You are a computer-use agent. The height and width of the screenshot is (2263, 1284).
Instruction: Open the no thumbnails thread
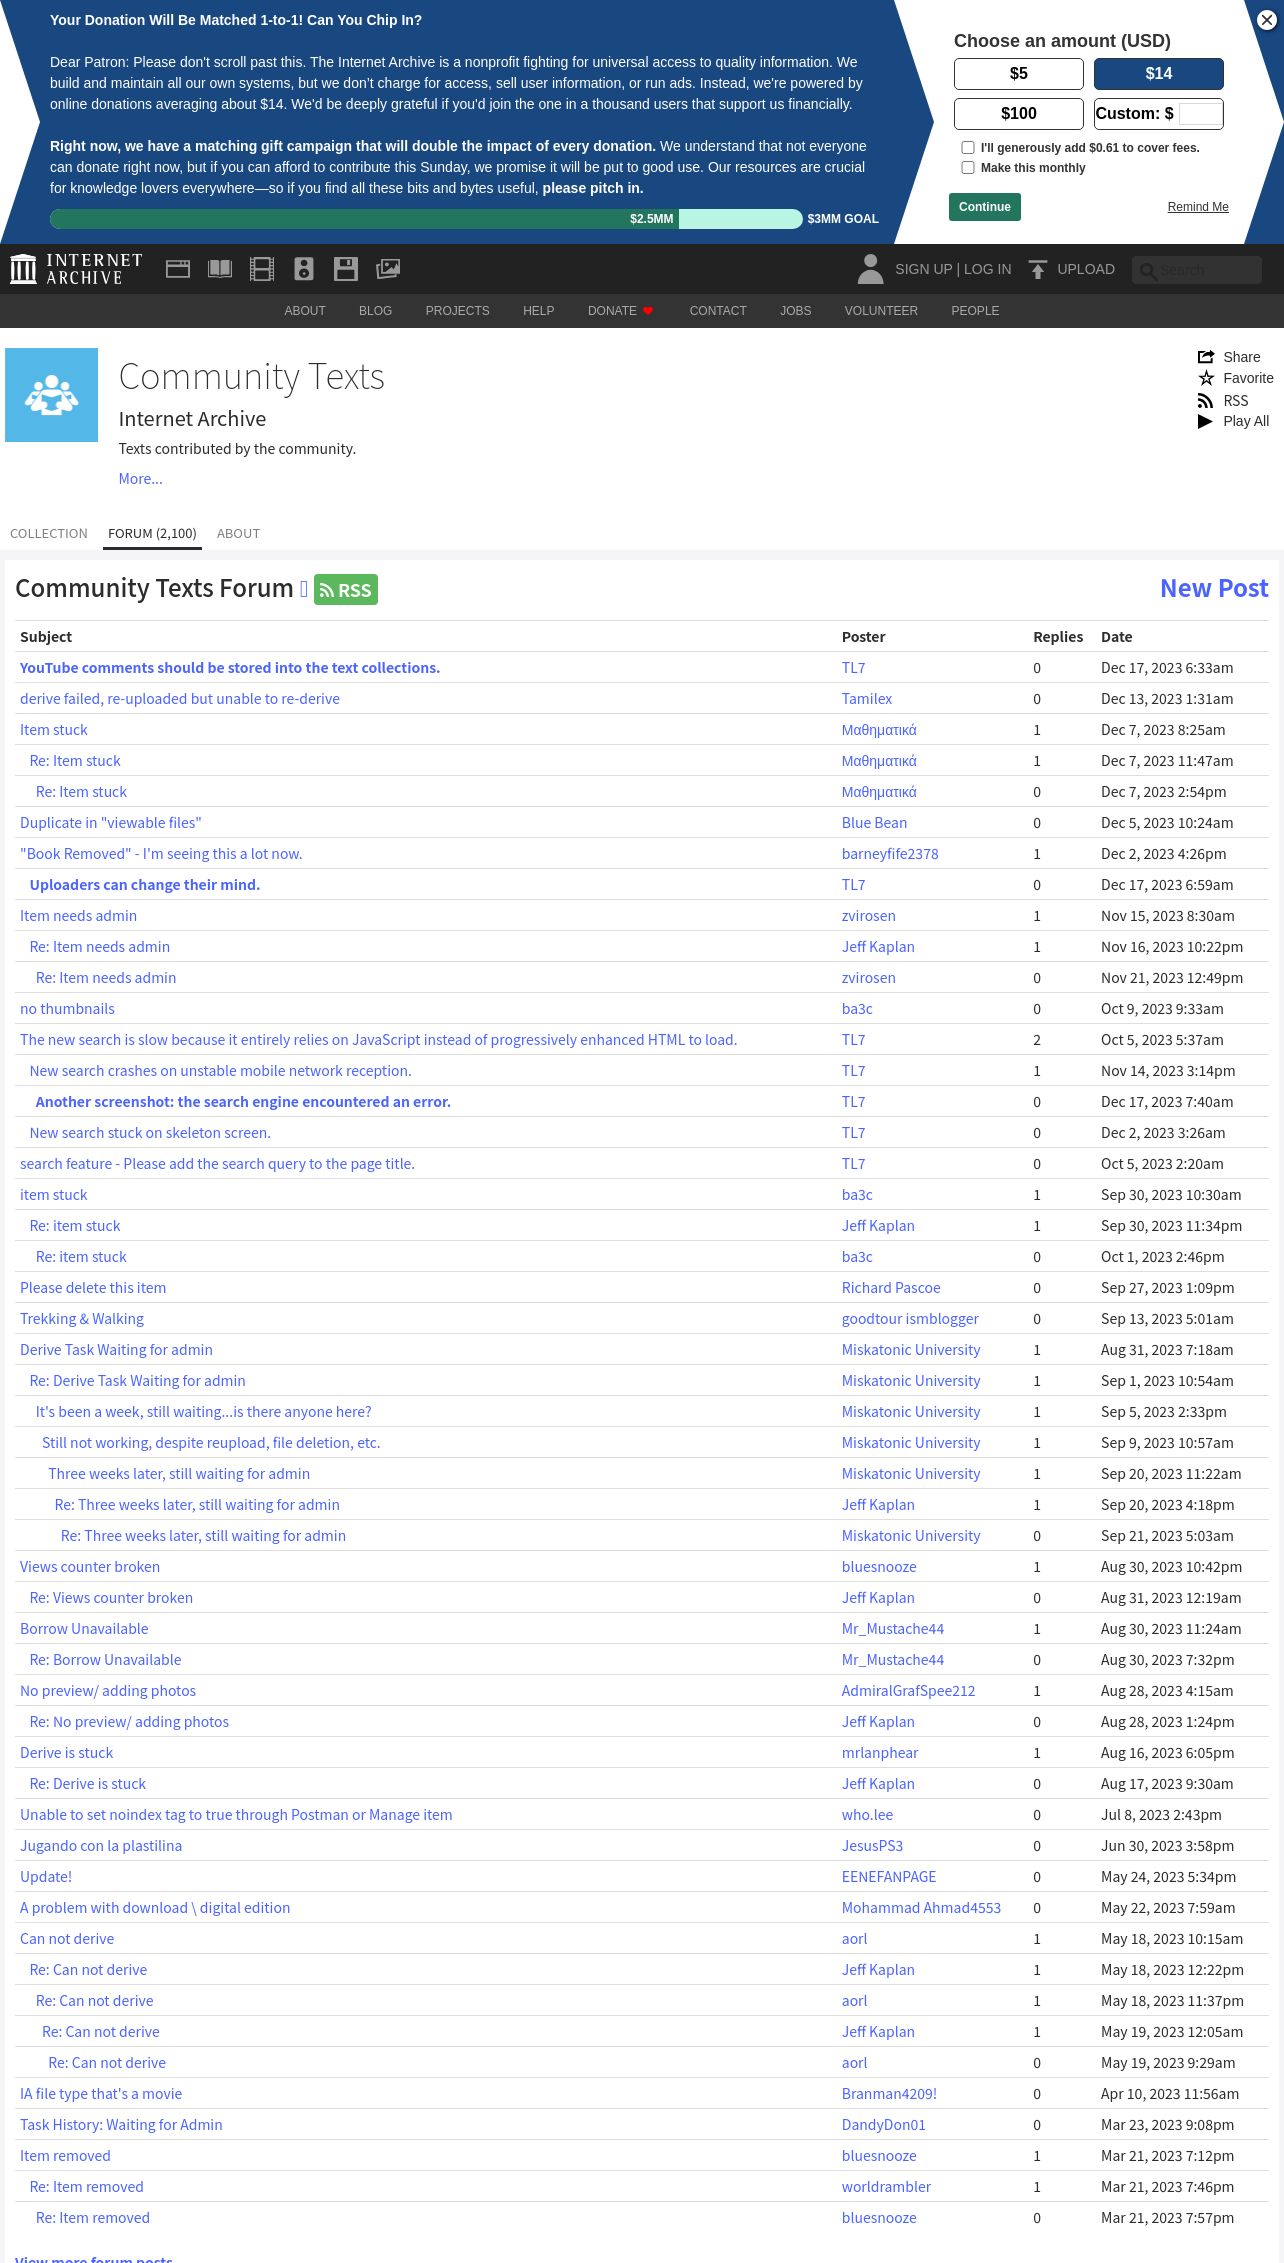pyautogui.click(x=67, y=1009)
